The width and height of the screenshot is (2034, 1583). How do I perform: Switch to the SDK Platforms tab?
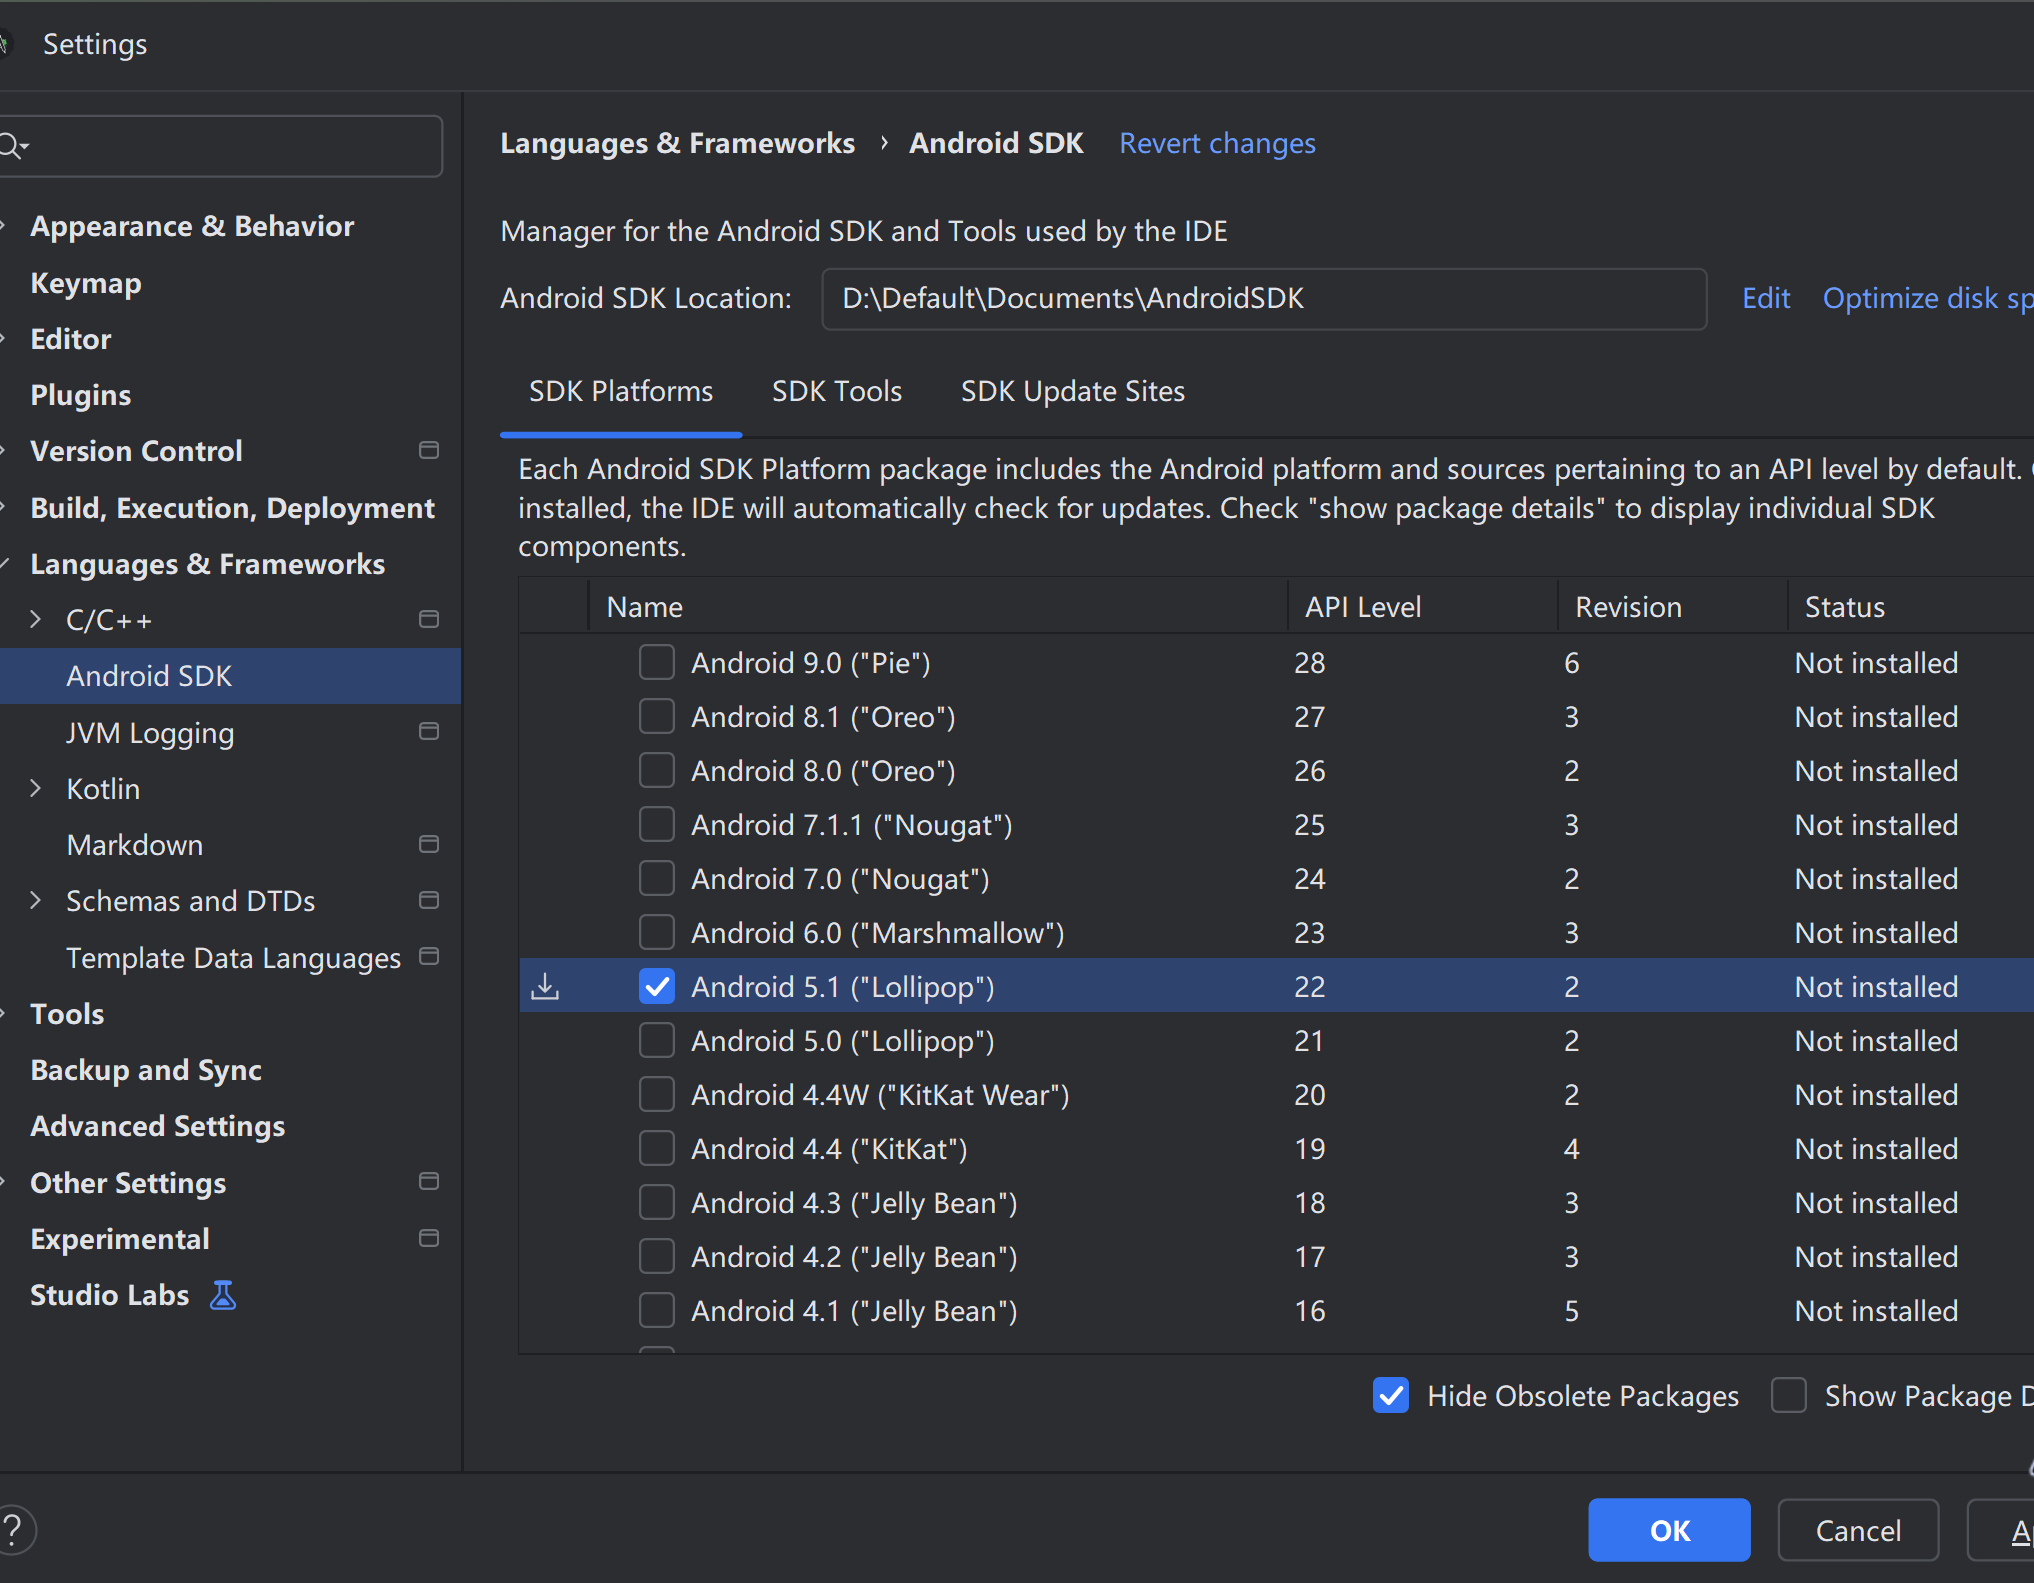(621, 391)
